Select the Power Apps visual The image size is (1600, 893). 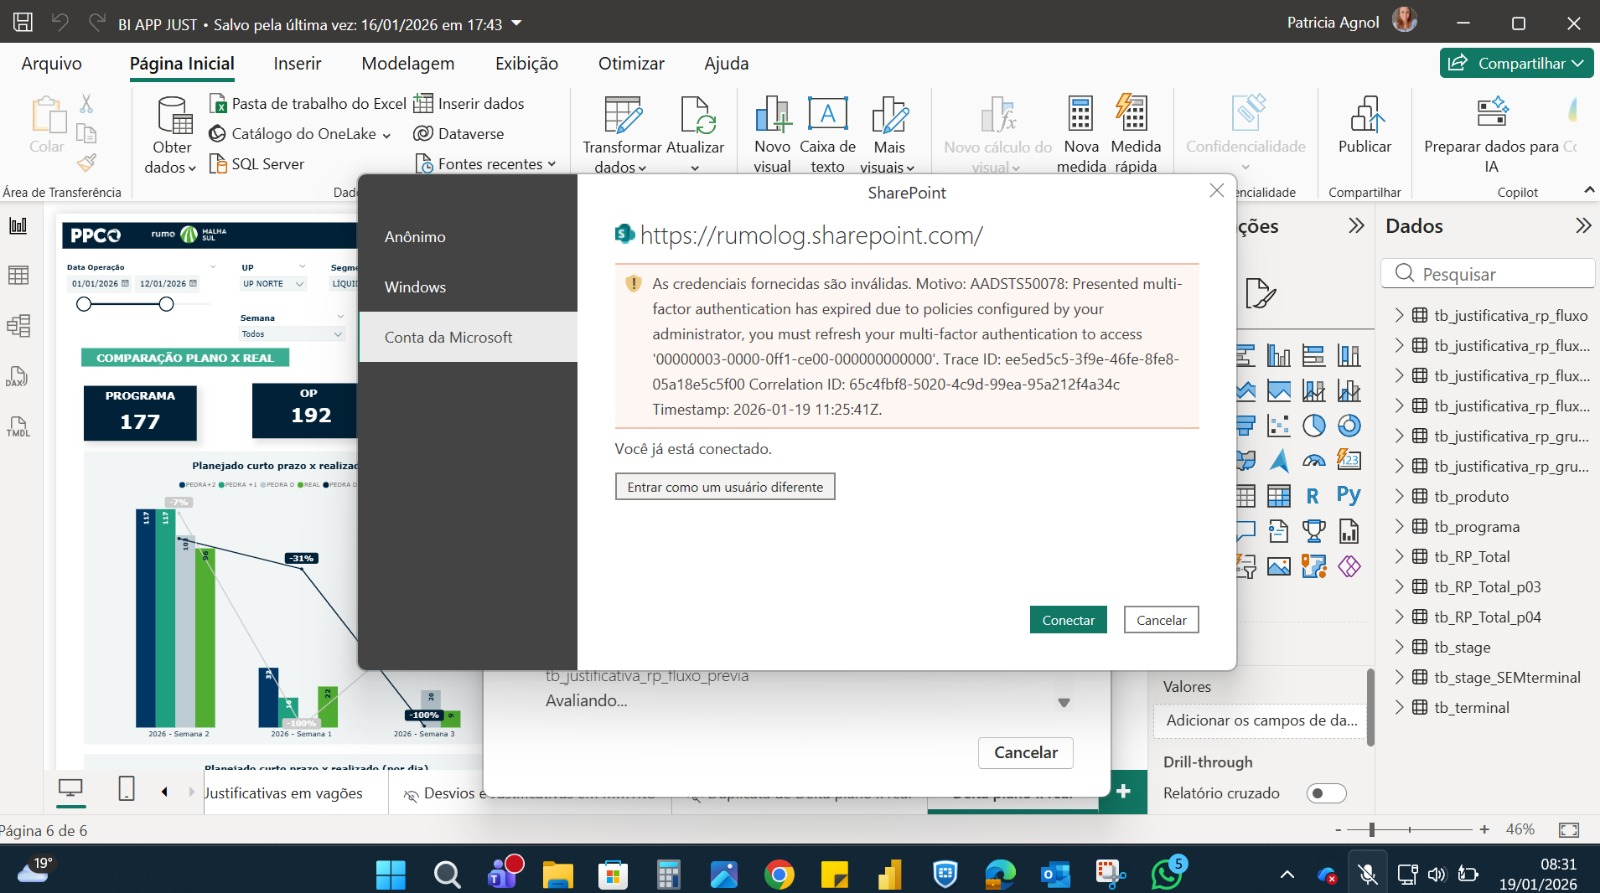(1349, 566)
